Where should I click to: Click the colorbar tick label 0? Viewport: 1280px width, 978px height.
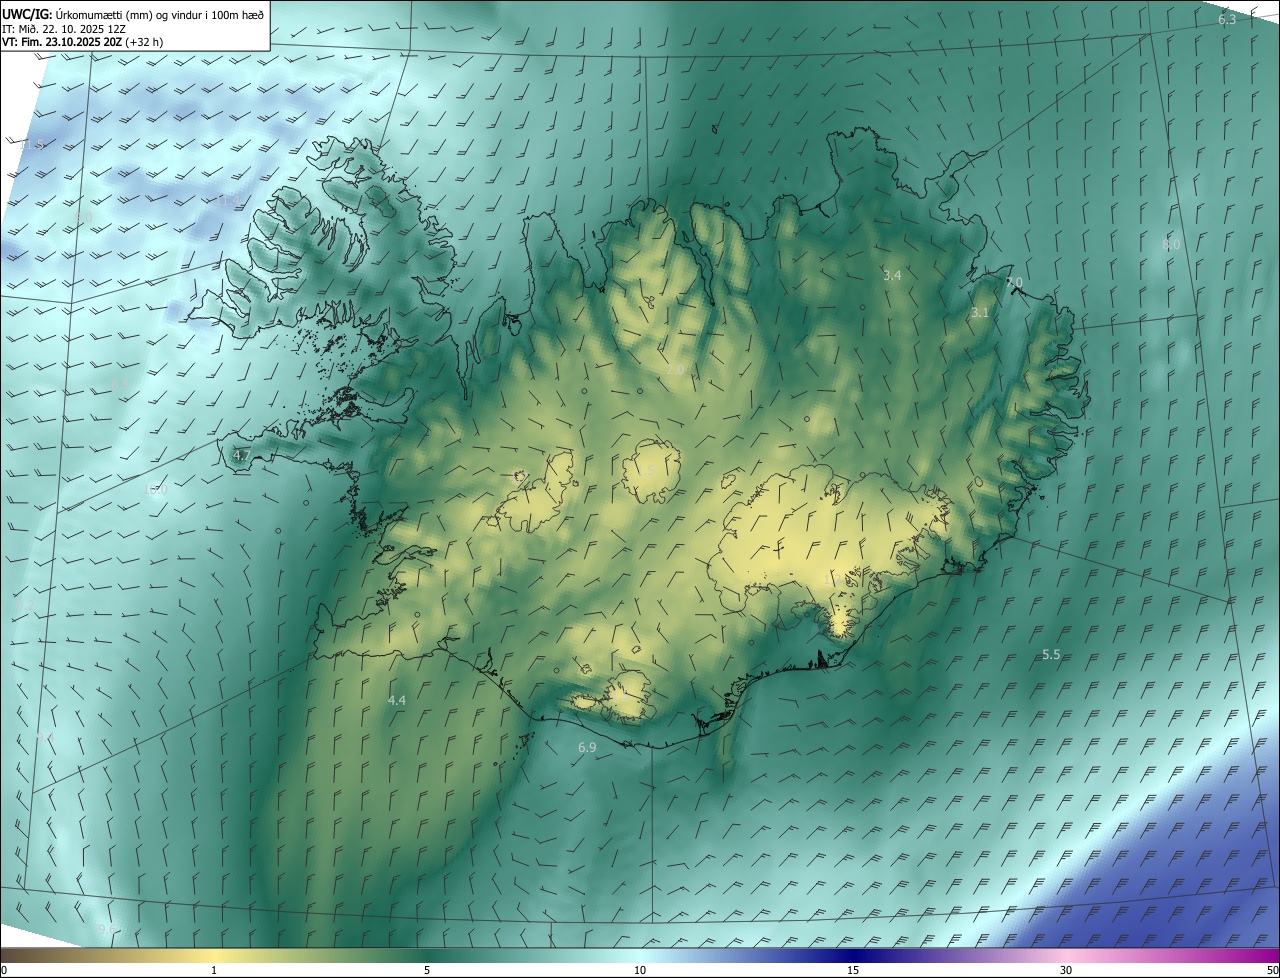4,970
